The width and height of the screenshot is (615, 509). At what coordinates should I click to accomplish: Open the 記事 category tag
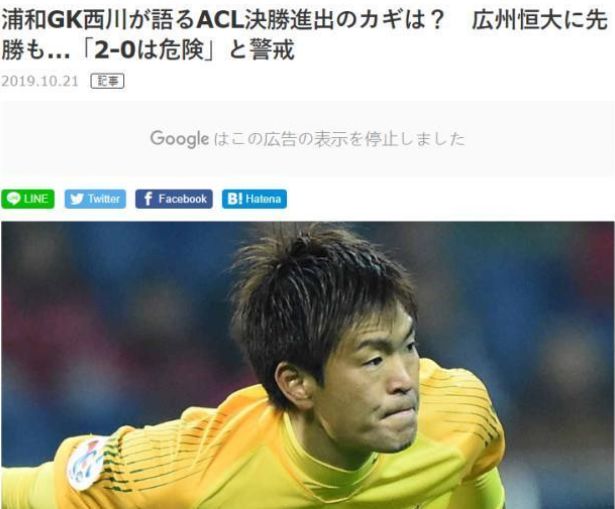[x=107, y=81]
